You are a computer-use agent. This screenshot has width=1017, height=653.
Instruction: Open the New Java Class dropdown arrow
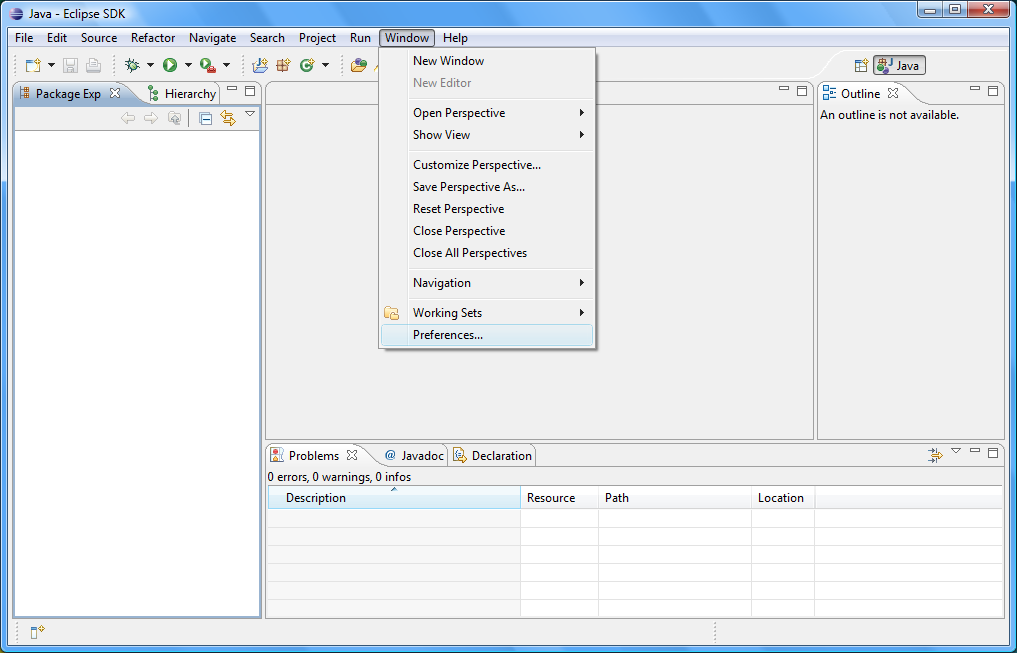click(x=325, y=65)
